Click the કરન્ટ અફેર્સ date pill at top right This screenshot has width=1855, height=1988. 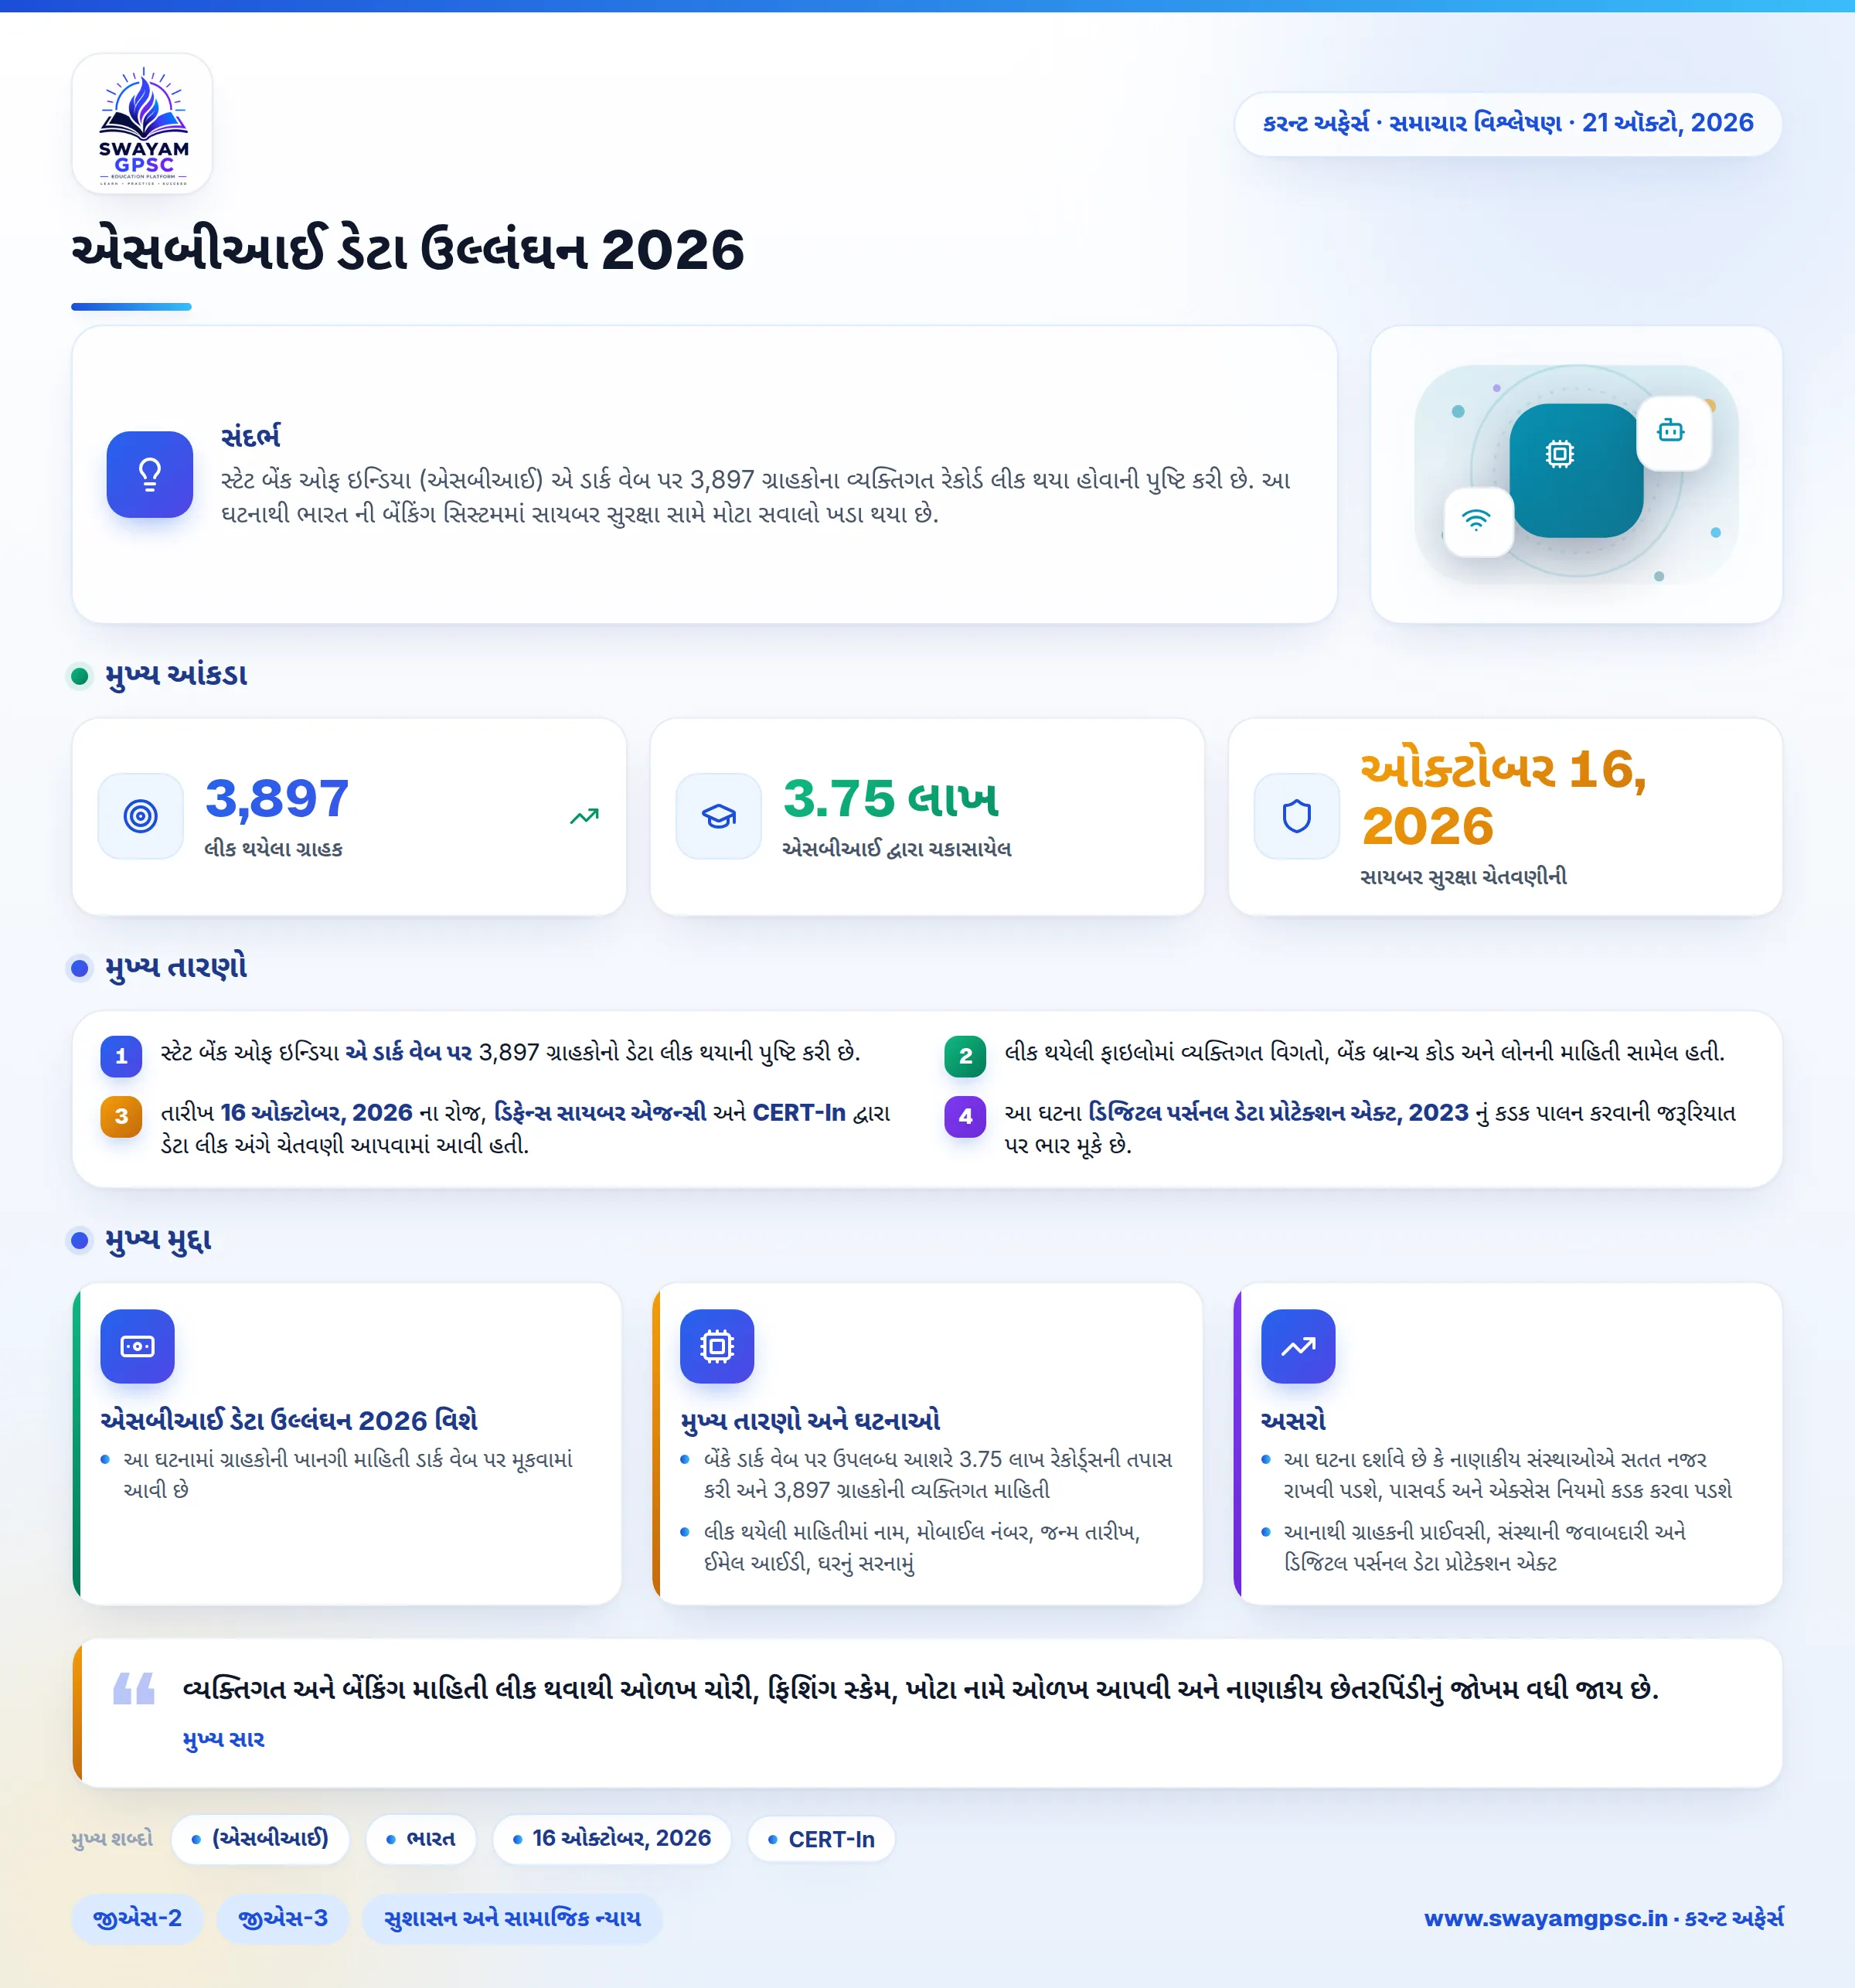(x=1507, y=124)
